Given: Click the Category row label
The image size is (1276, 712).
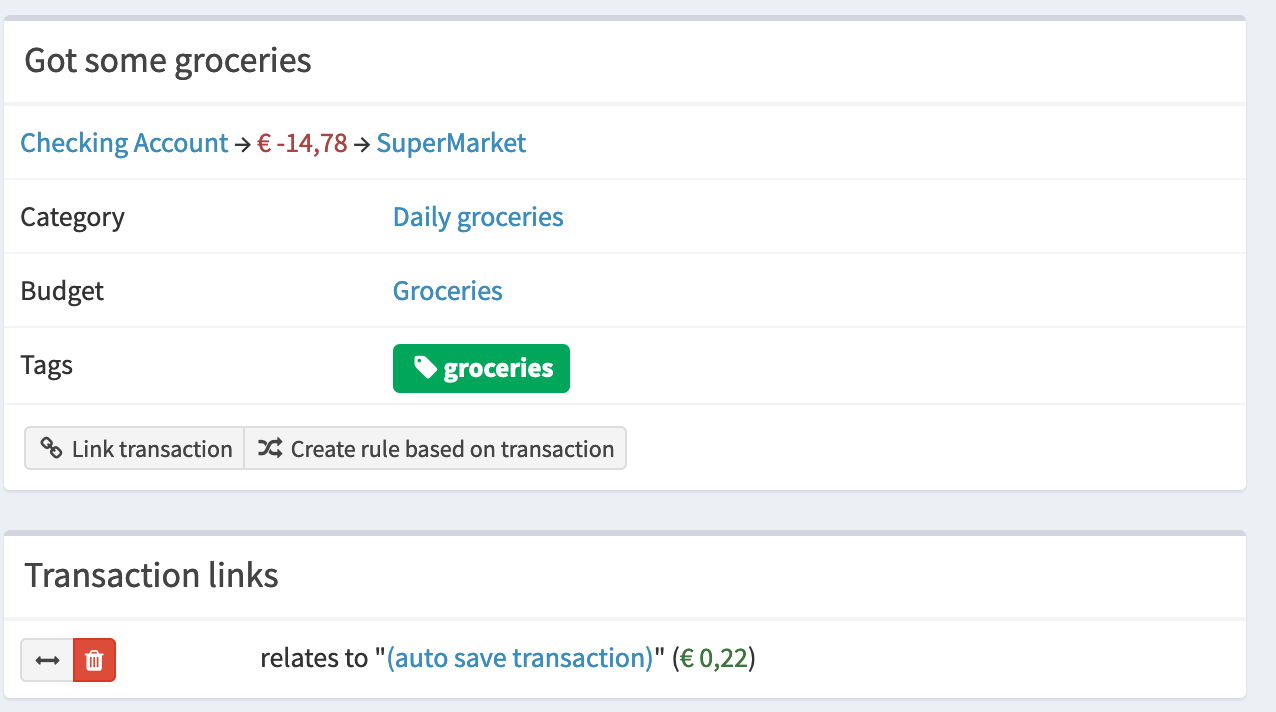Looking at the screenshot, I should pos(72,217).
